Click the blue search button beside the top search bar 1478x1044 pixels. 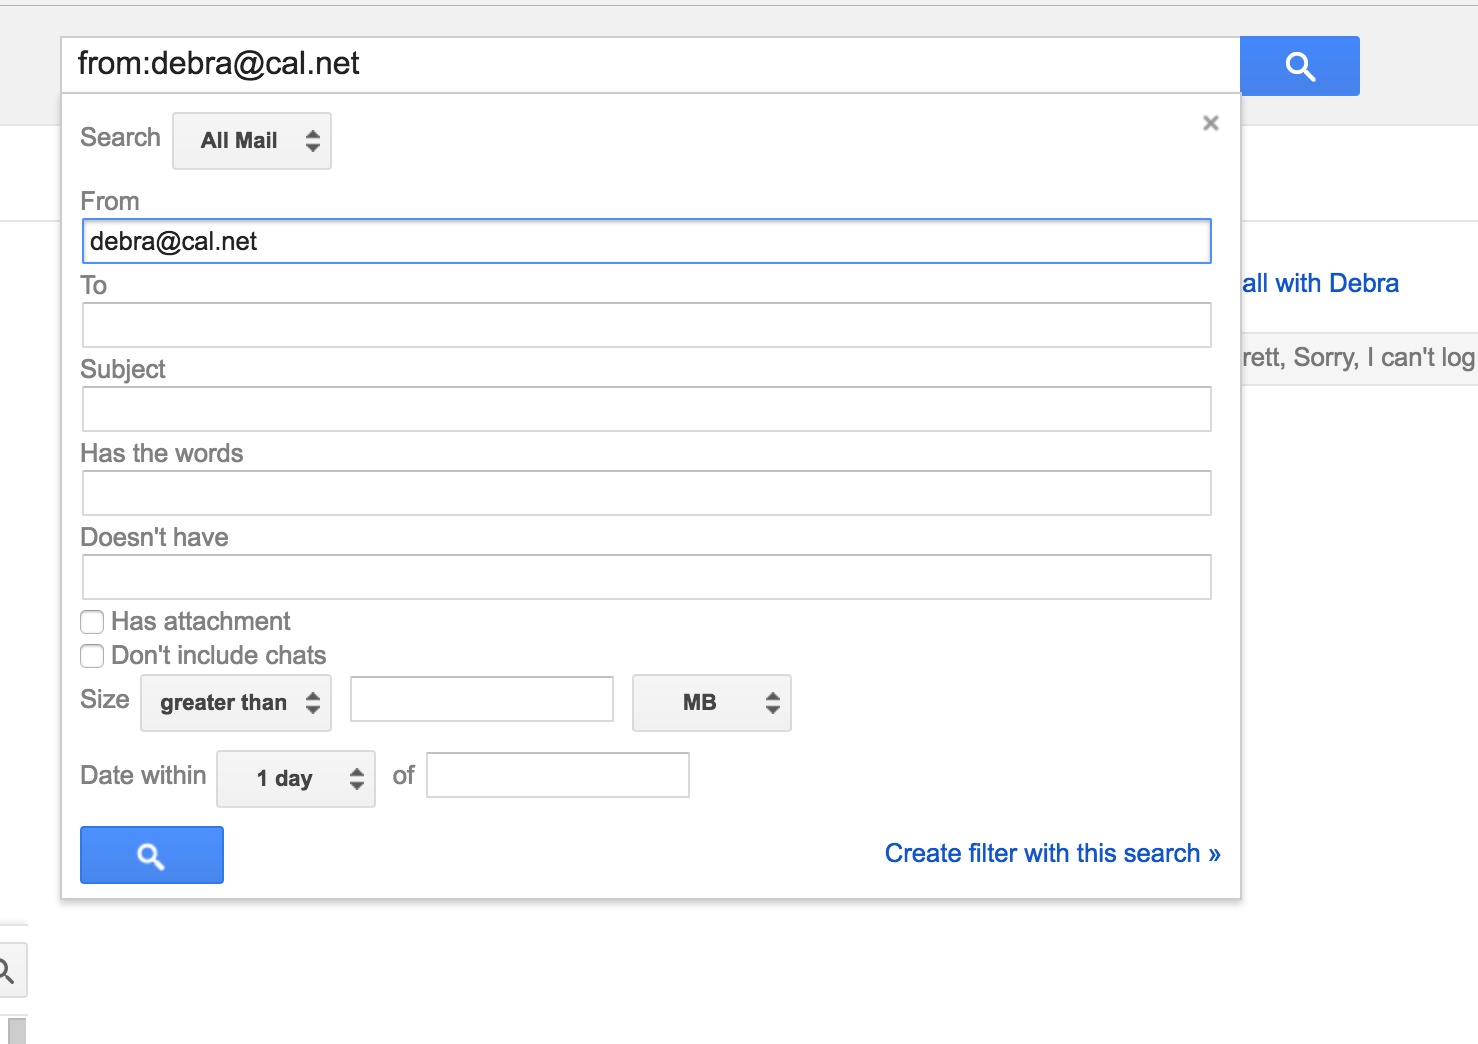(x=1299, y=66)
